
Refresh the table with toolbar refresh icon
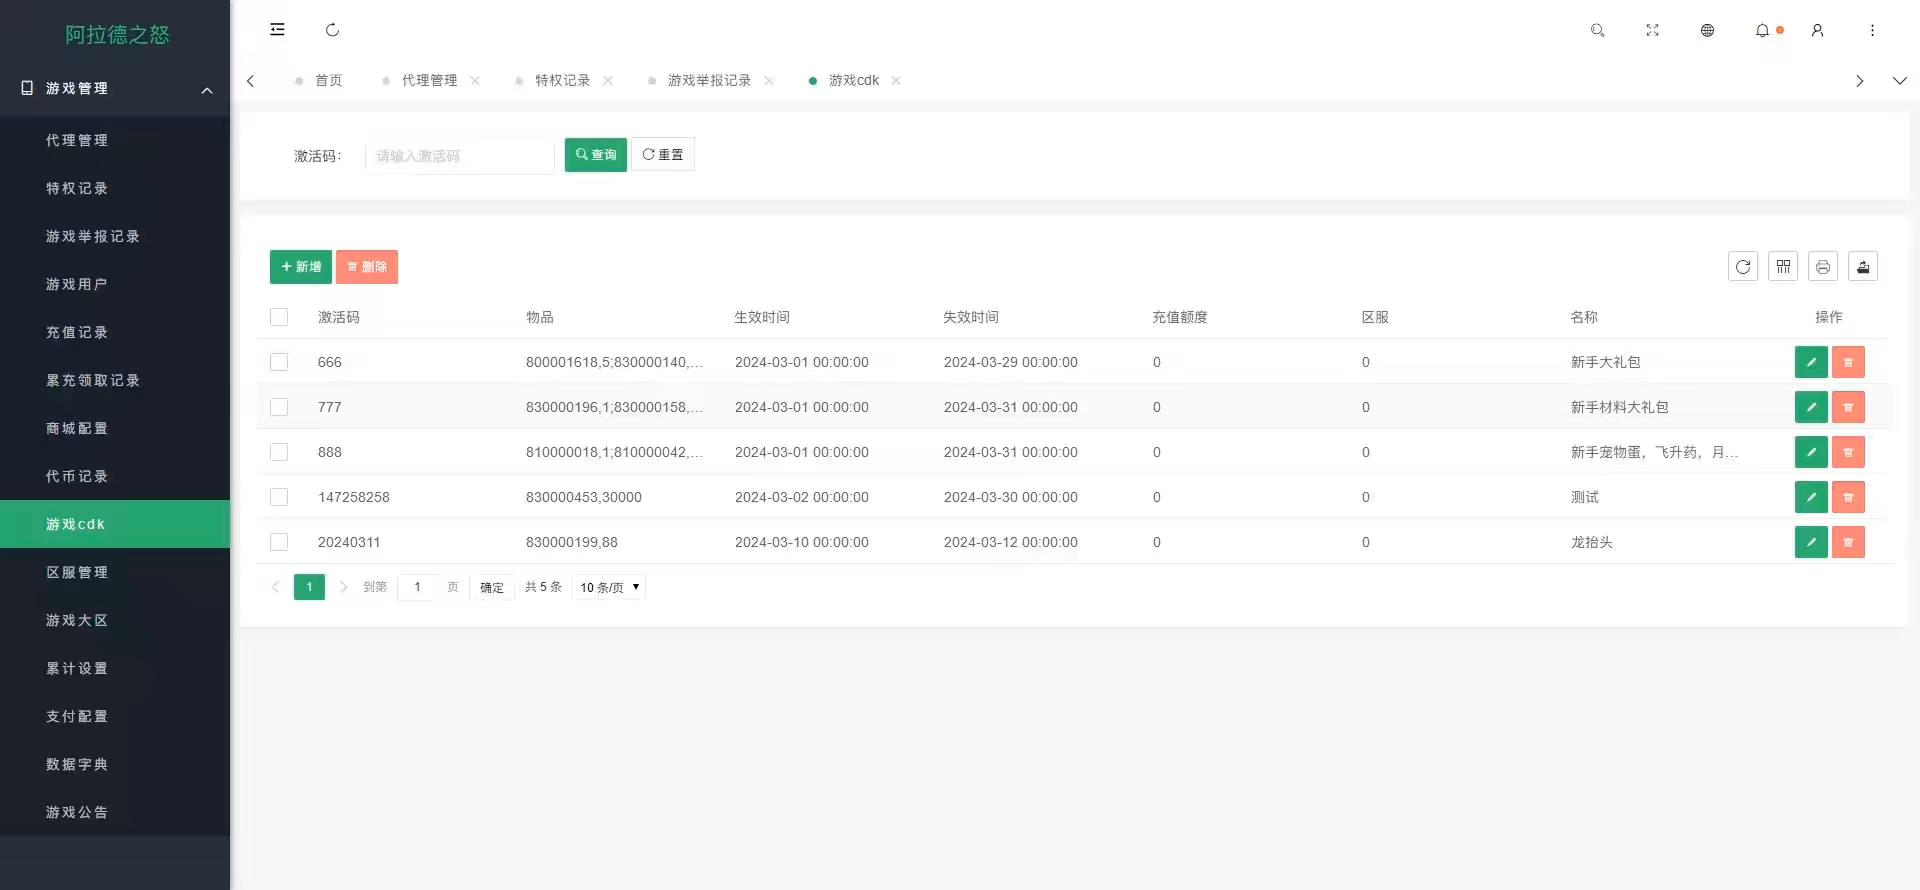[1743, 267]
